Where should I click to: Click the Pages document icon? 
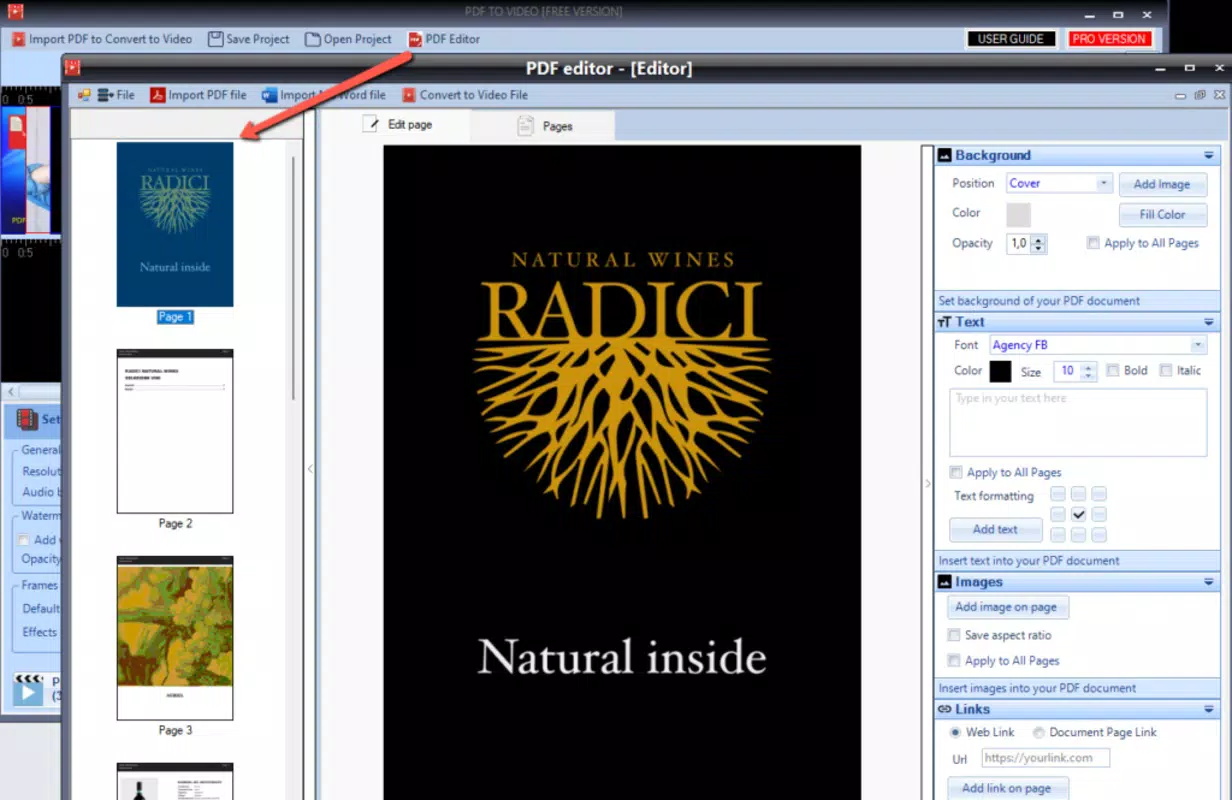[x=525, y=126]
